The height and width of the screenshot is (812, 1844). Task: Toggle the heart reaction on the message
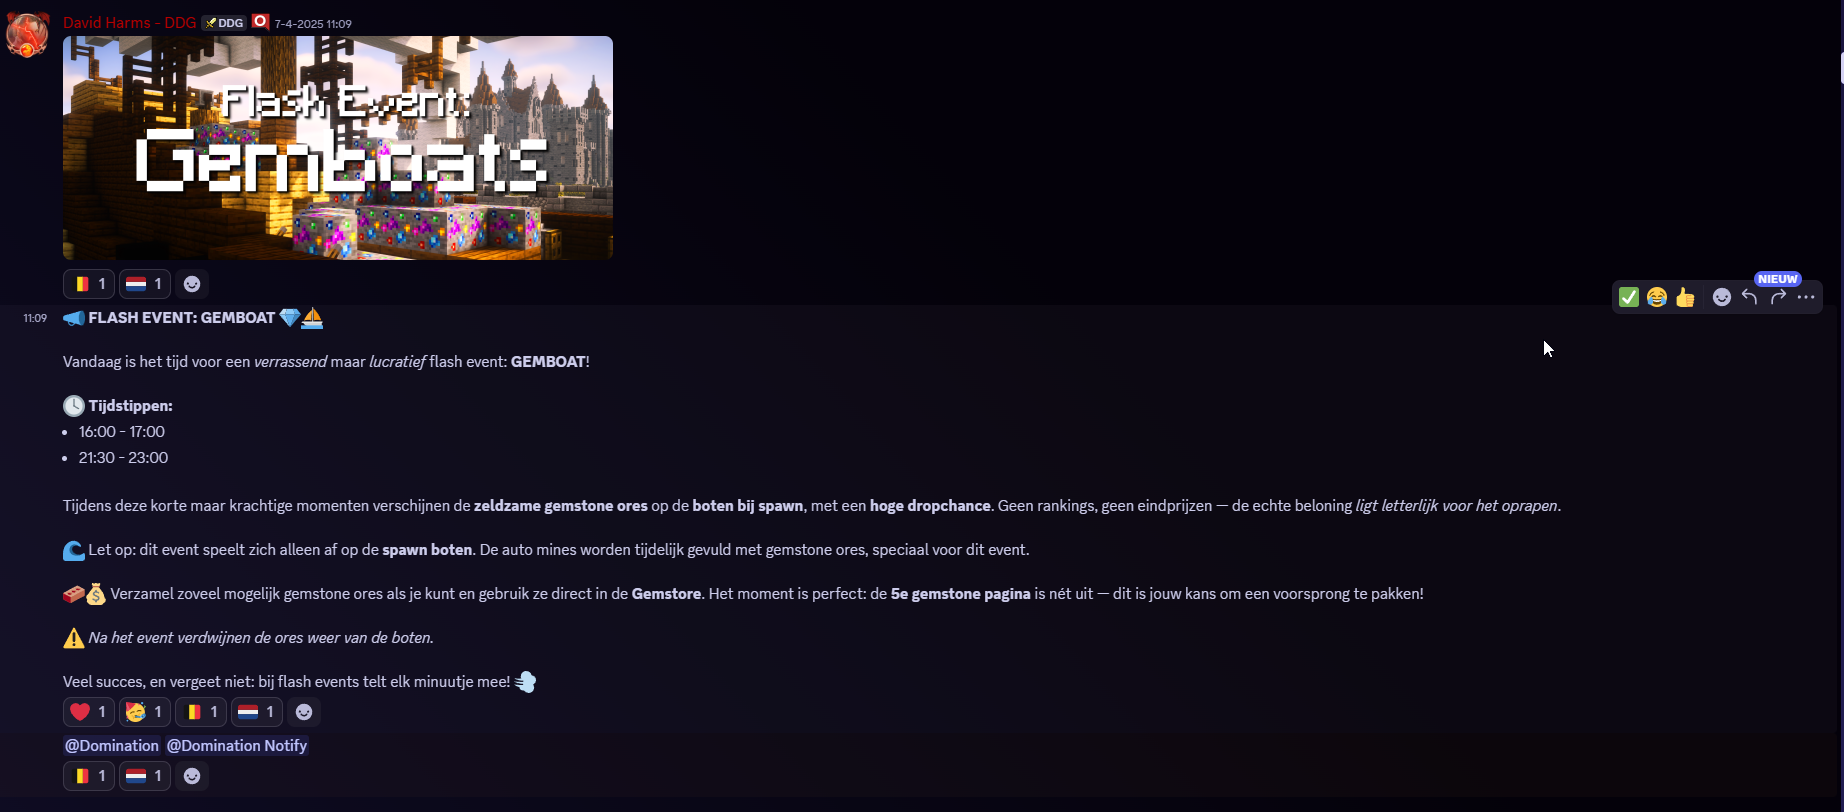pos(89,712)
